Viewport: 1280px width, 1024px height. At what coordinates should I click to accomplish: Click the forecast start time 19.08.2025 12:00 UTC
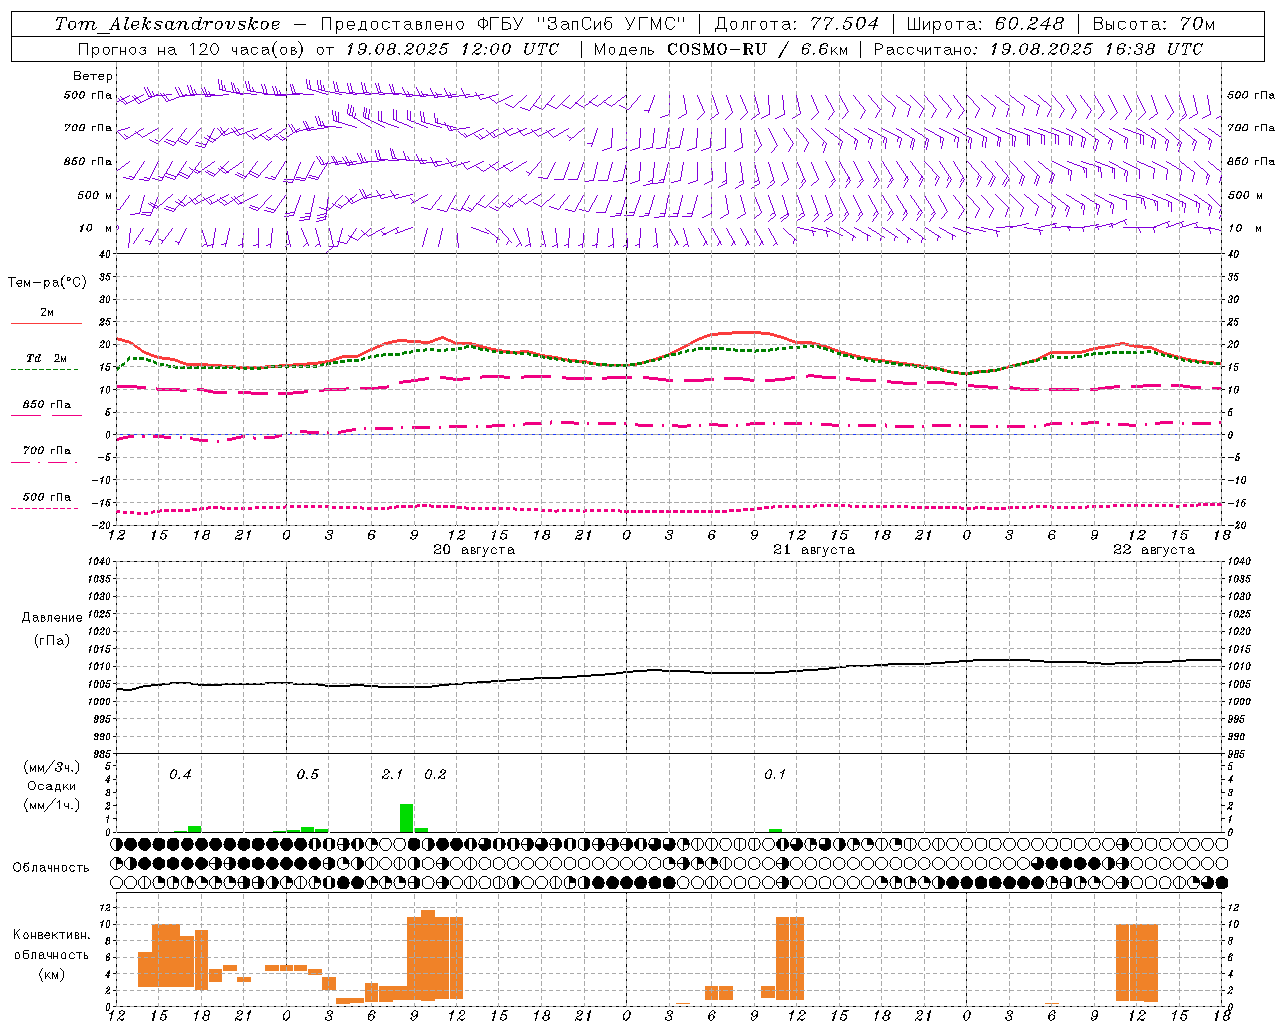(452, 49)
